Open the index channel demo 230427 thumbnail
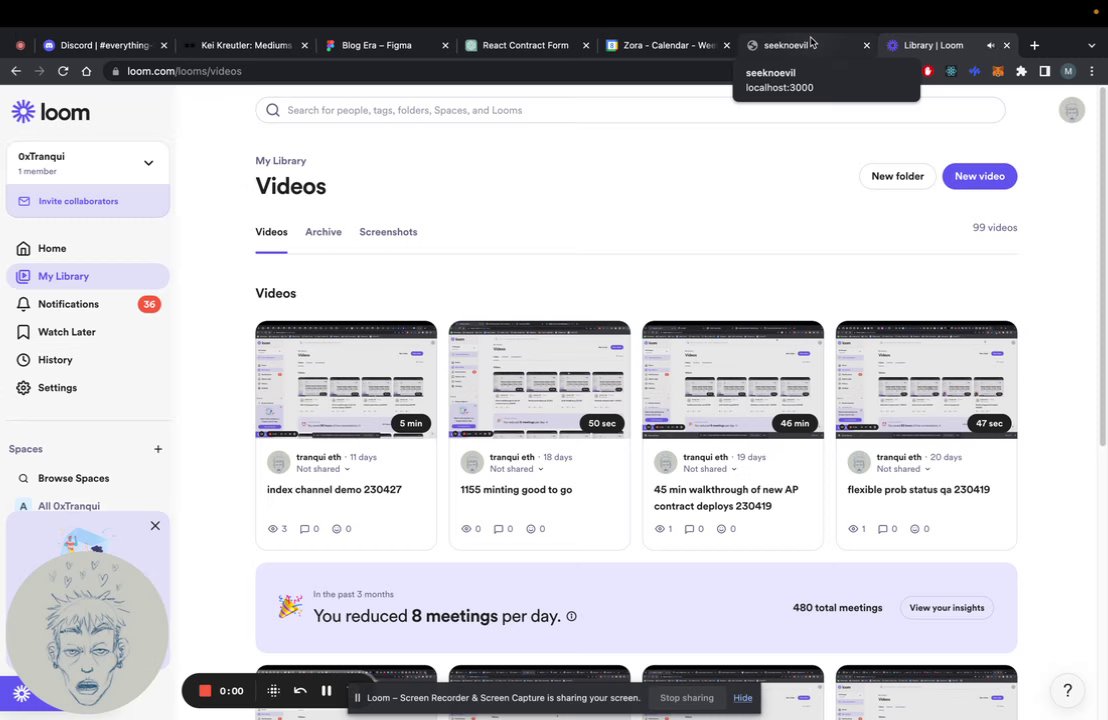 coord(346,380)
